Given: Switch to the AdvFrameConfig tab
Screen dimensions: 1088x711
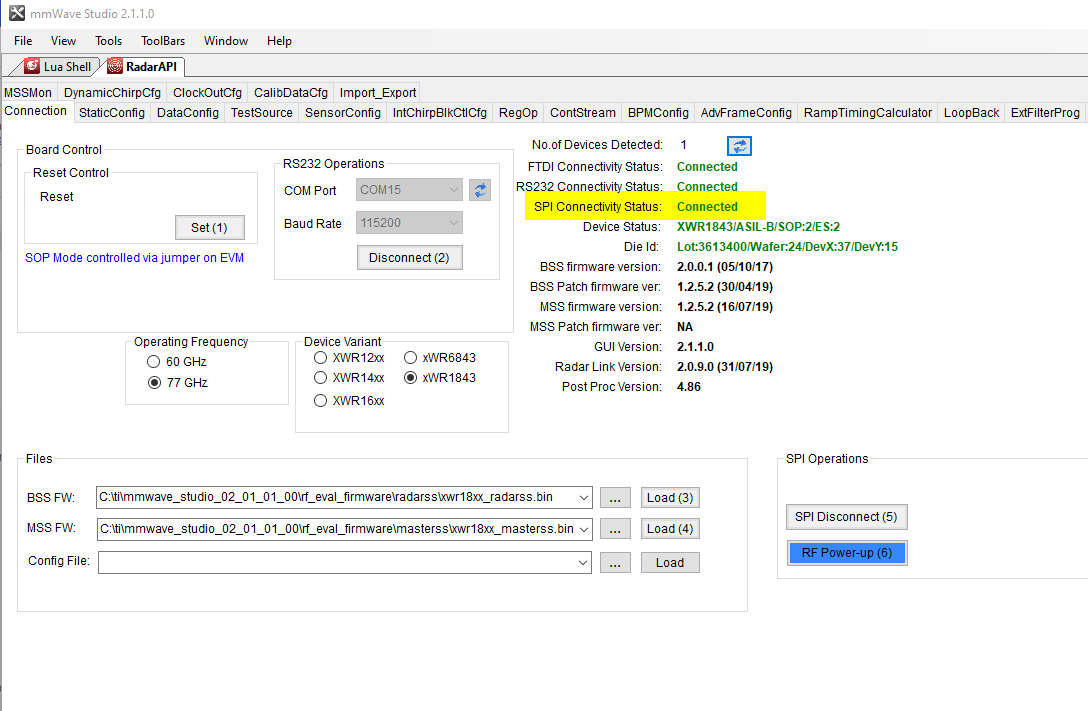Looking at the screenshot, I should click(746, 112).
